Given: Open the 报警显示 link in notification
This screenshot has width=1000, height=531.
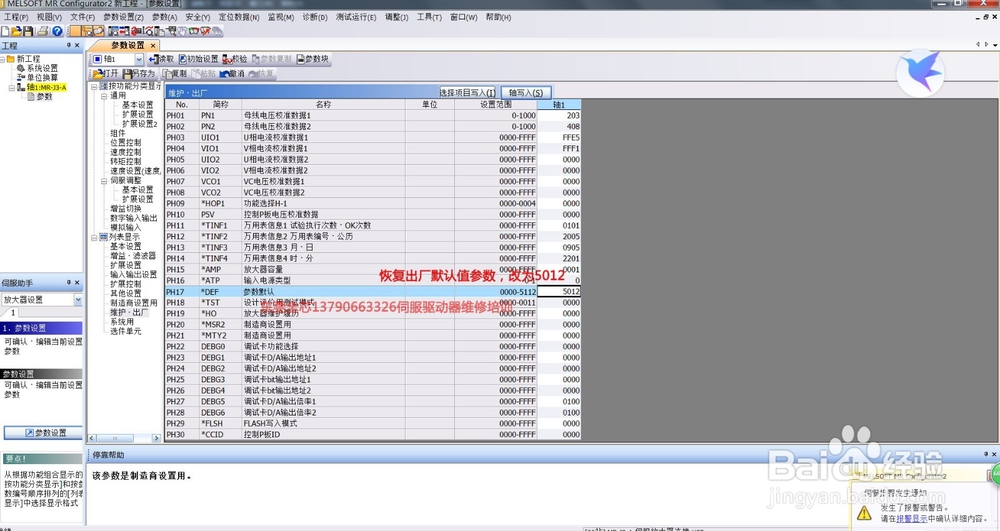Looking at the screenshot, I should point(911,519).
